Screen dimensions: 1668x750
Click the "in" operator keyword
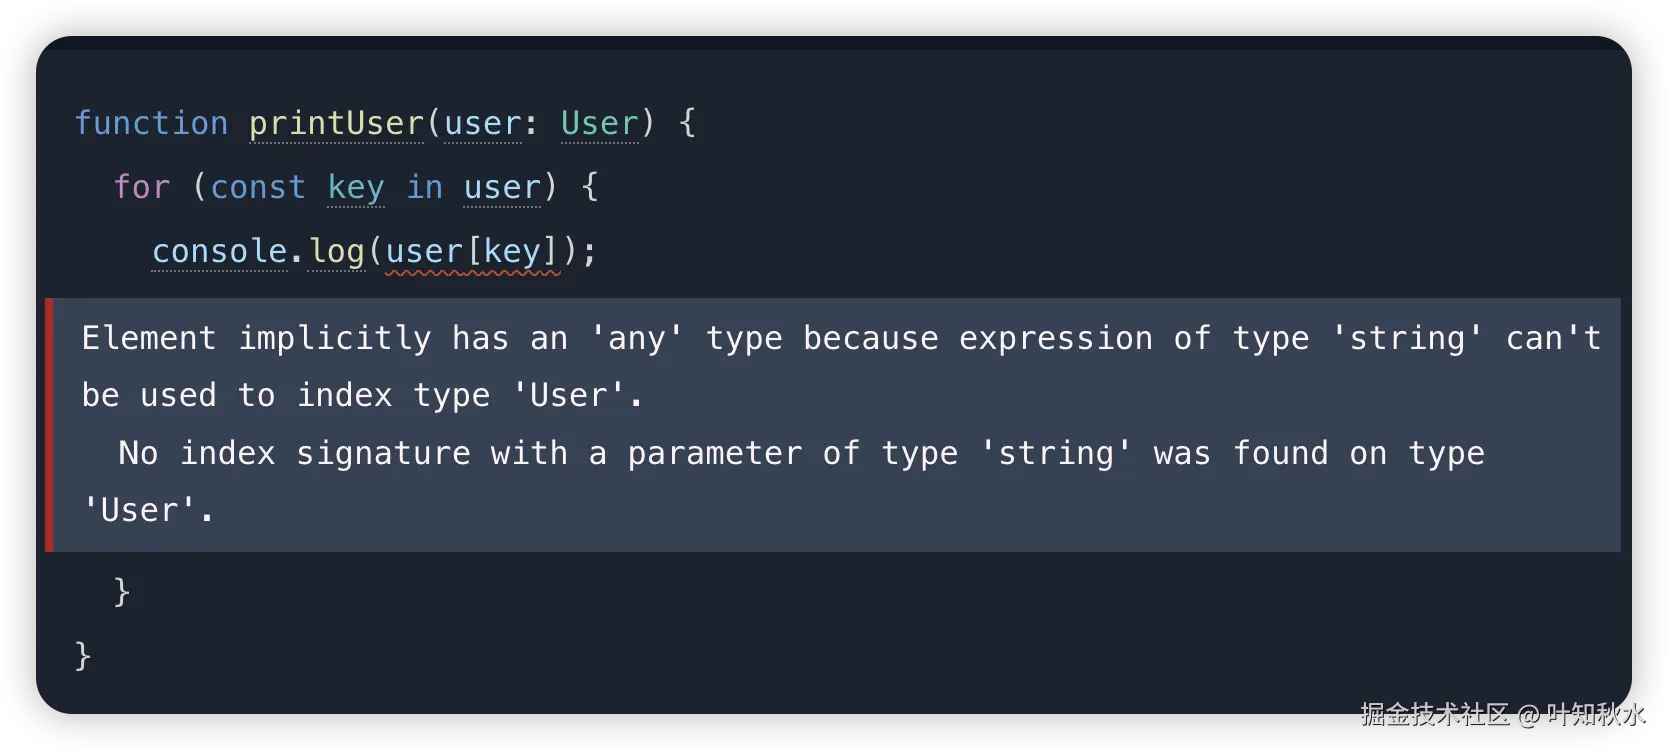[x=424, y=187]
